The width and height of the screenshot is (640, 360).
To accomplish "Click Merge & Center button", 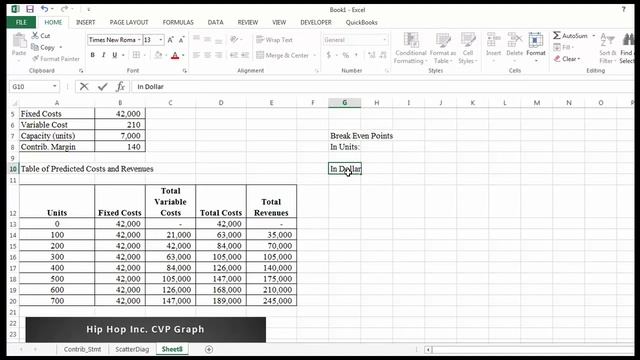I will coord(282,55).
